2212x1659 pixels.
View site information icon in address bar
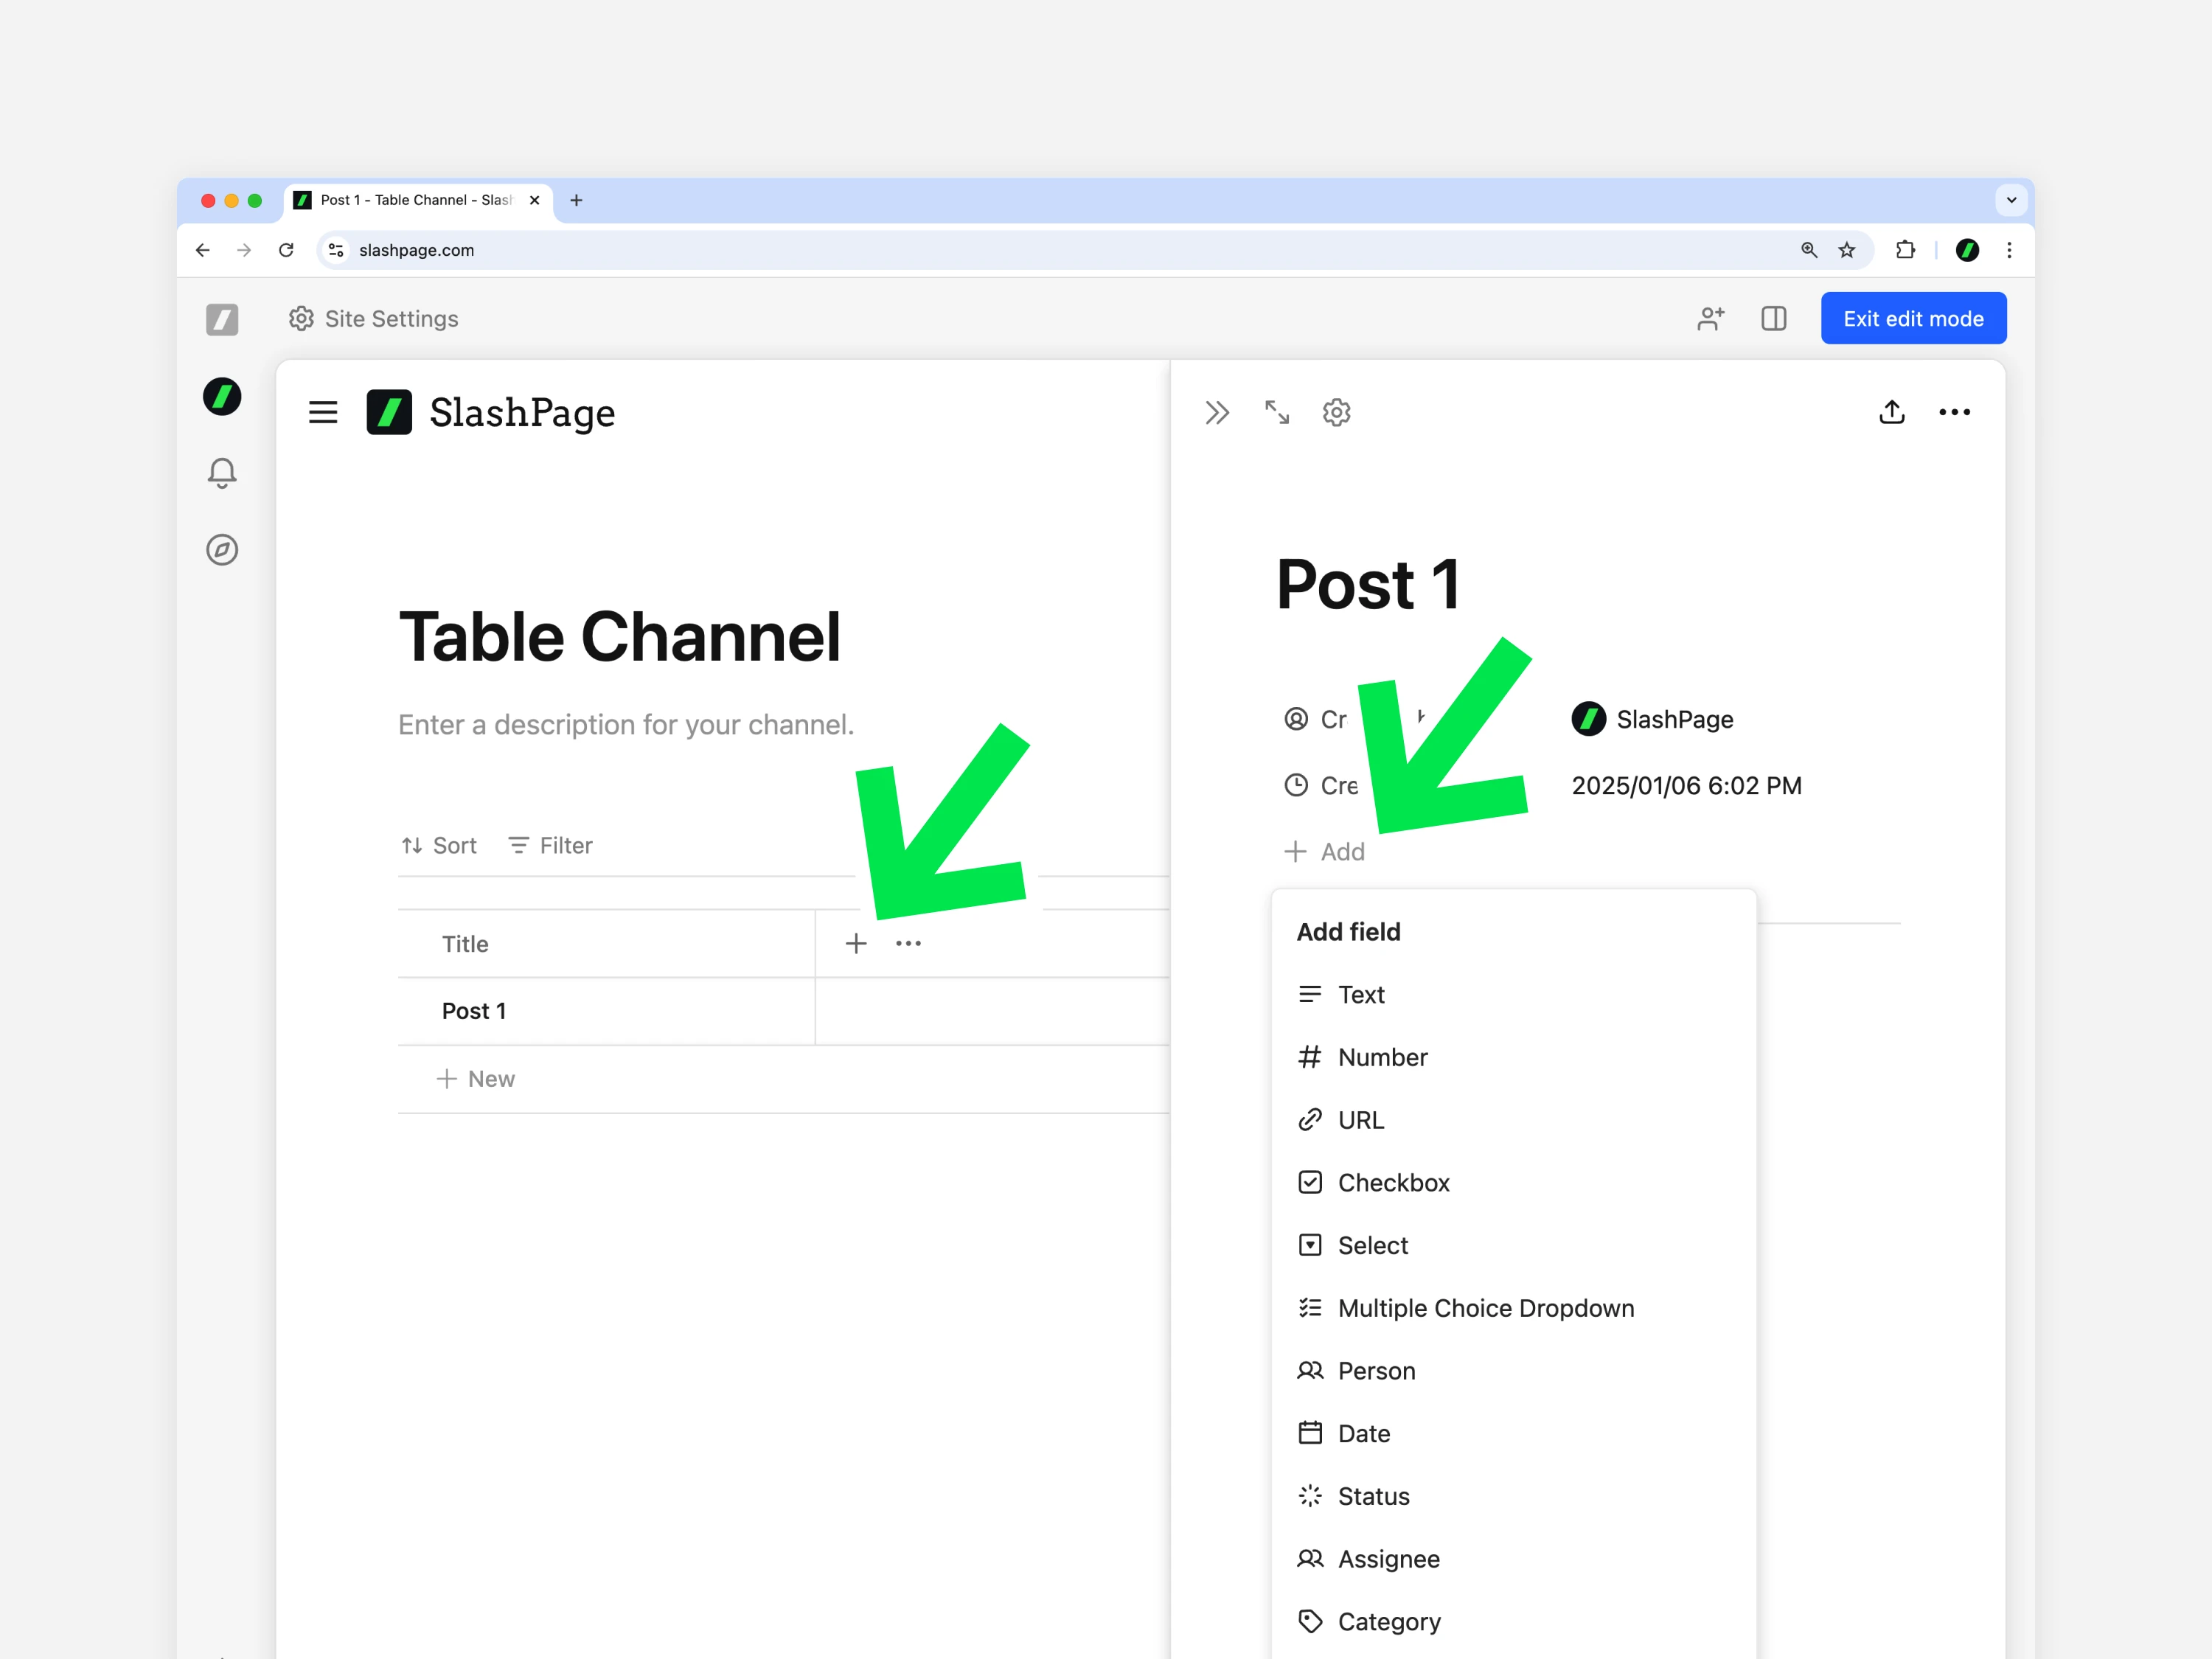(x=336, y=250)
